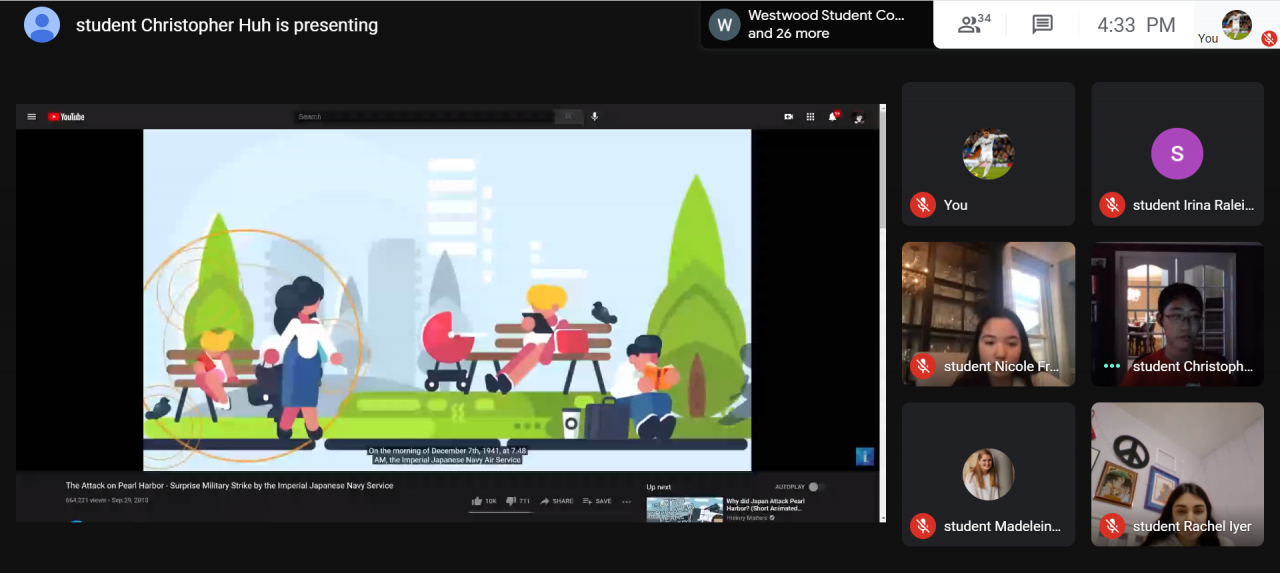The width and height of the screenshot is (1280, 573).
Task: Click your self-view thumbnail in top bar
Action: tap(1237, 24)
